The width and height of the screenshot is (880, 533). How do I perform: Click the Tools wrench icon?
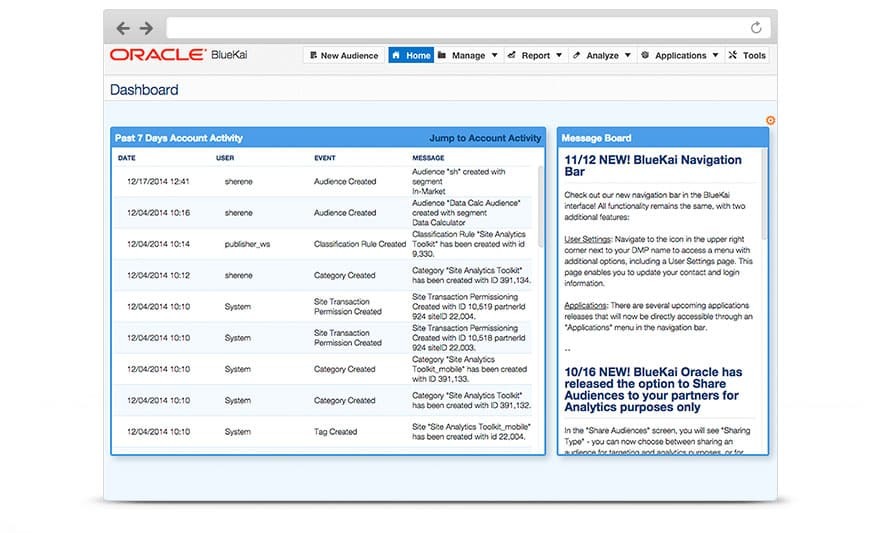pyautogui.click(x=732, y=56)
